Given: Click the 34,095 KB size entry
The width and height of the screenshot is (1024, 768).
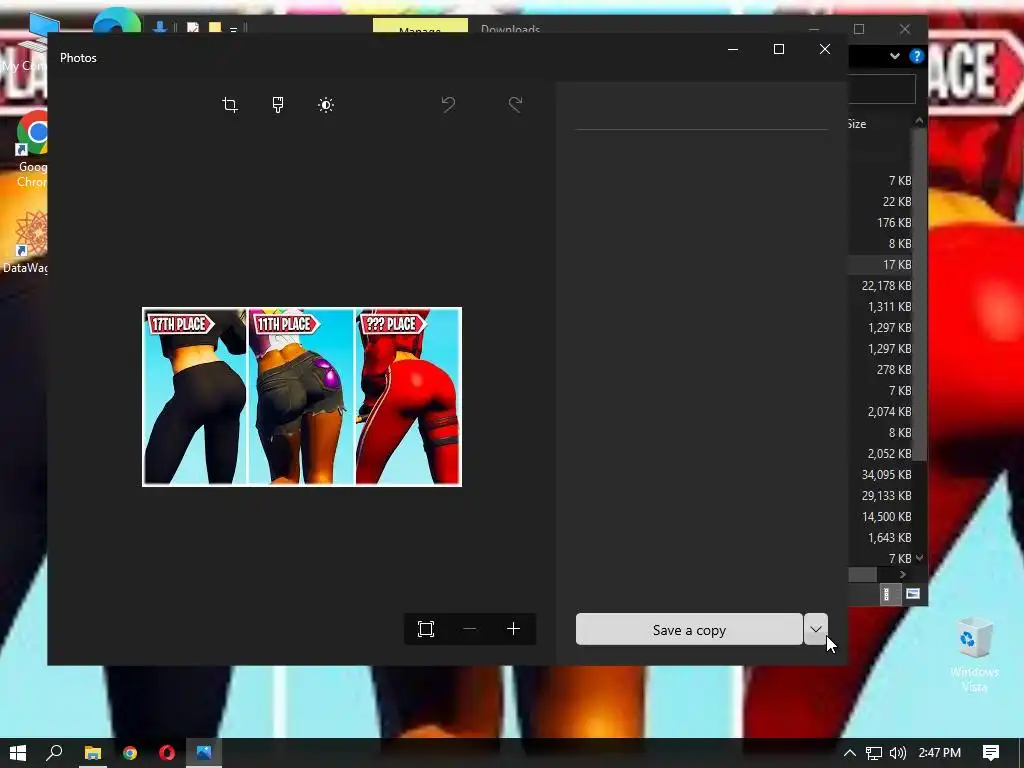Looking at the screenshot, I should (886, 475).
